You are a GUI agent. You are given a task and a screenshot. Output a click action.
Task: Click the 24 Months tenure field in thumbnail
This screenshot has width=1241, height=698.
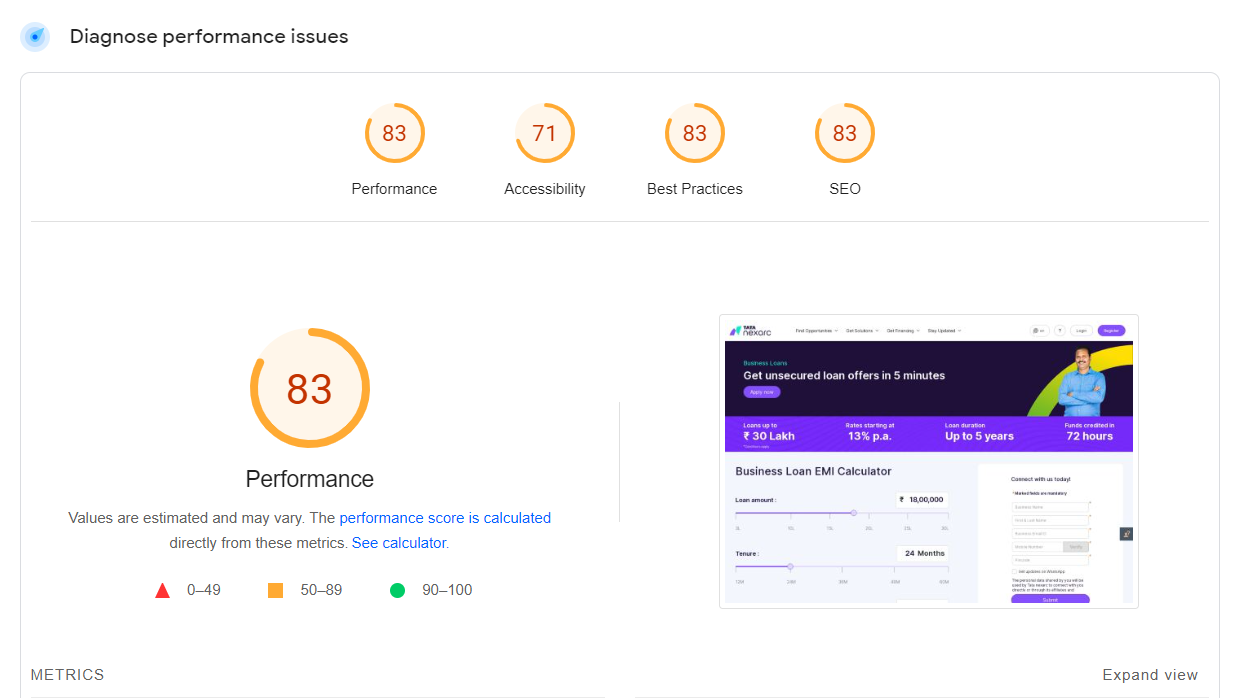[922, 553]
